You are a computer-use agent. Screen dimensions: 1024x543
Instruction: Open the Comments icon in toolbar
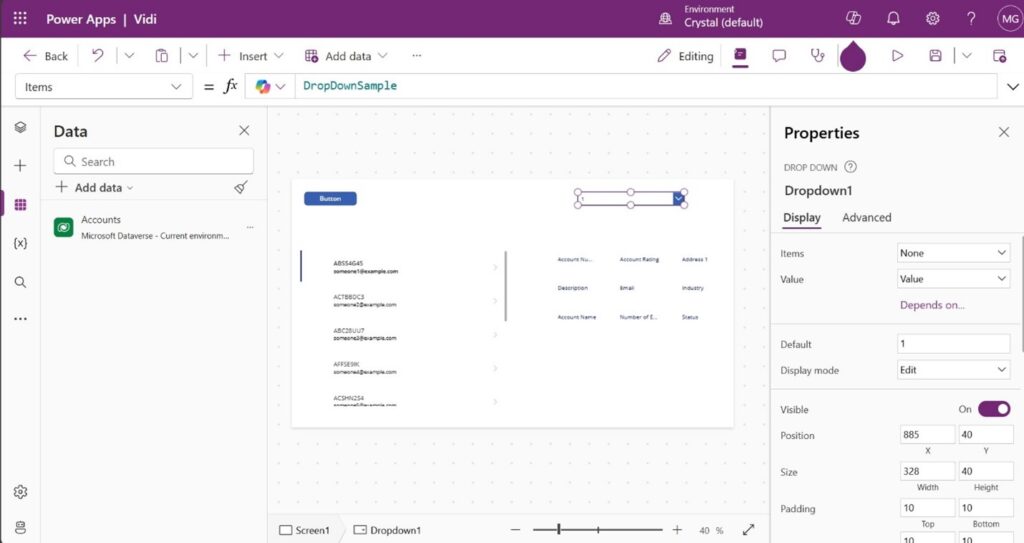click(779, 56)
